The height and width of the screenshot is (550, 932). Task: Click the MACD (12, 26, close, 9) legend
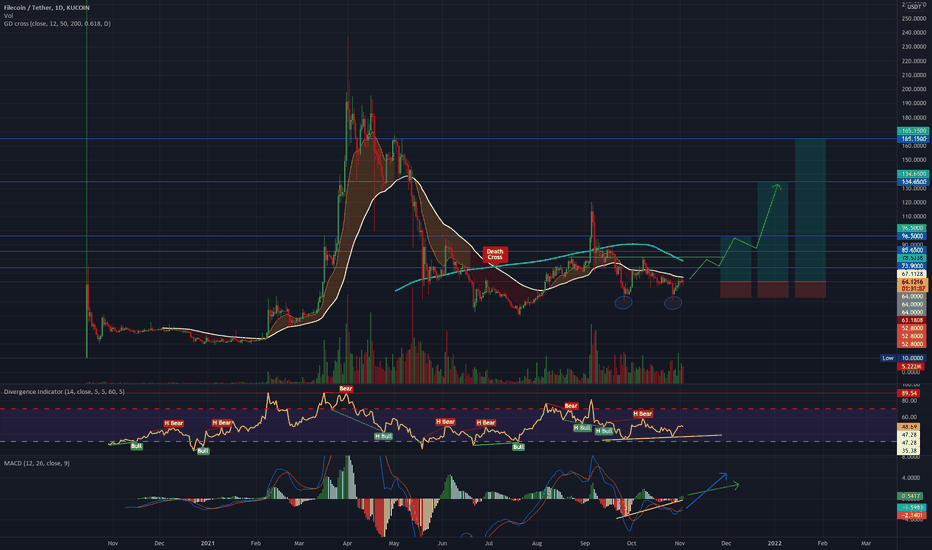pos(37,463)
